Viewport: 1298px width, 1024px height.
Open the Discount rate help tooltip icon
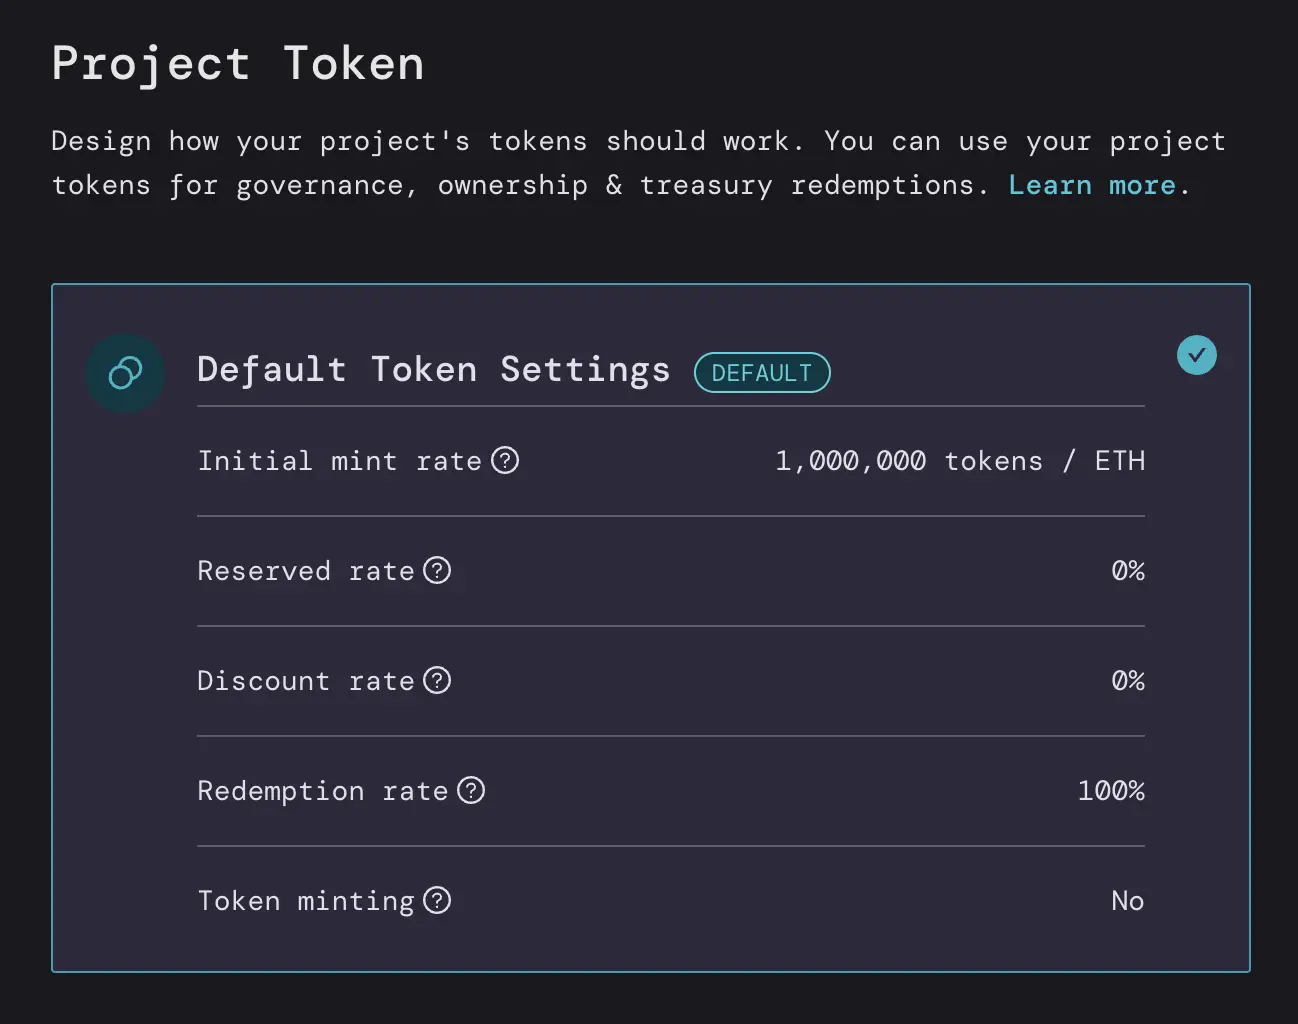437,680
